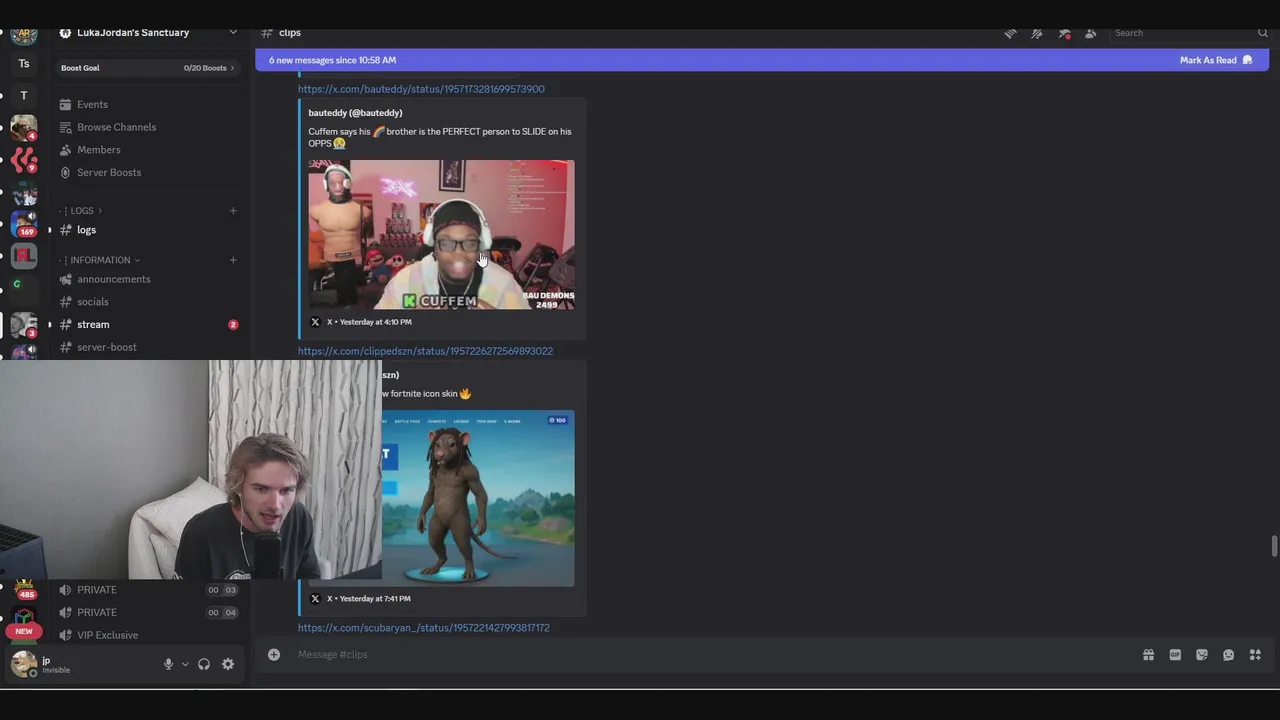This screenshot has height=720, width=1280.
Task: Jump to 6 new messages since 10:58 AM
Action: click(x=332, y=60)
